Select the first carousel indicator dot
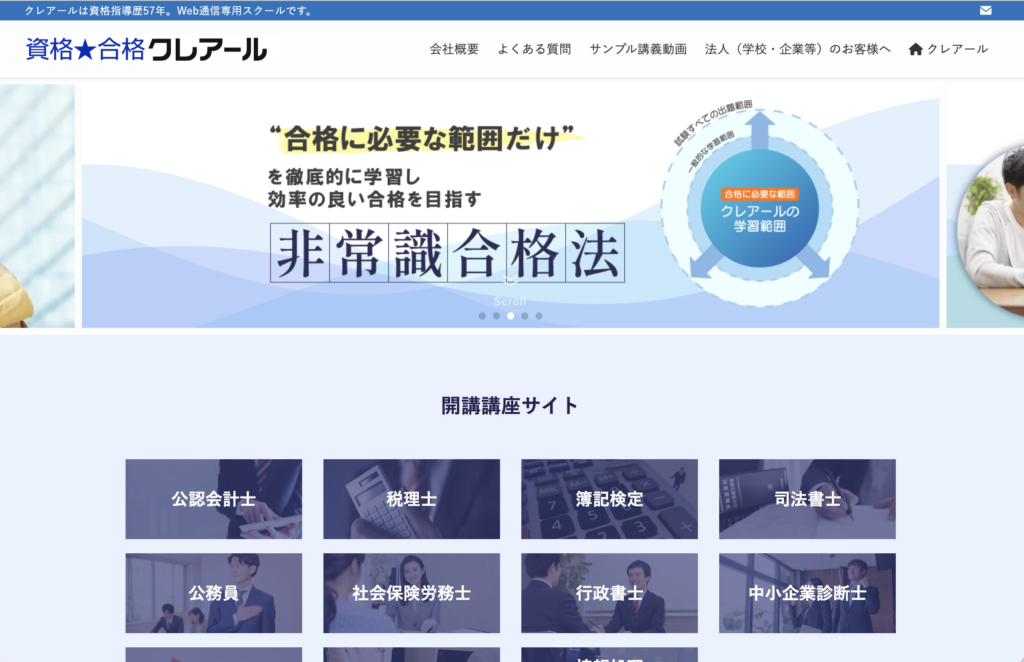Image resolution: width=1024 pixels, height=662 pixels. (482, 316)
